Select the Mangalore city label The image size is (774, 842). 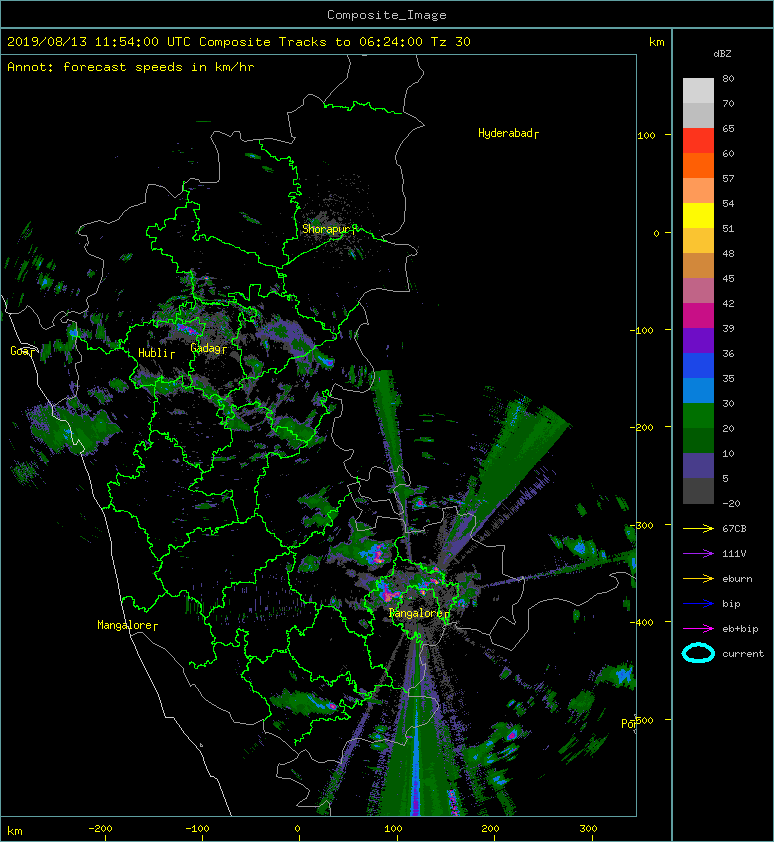pyautogui.click(x=127, y=625)
